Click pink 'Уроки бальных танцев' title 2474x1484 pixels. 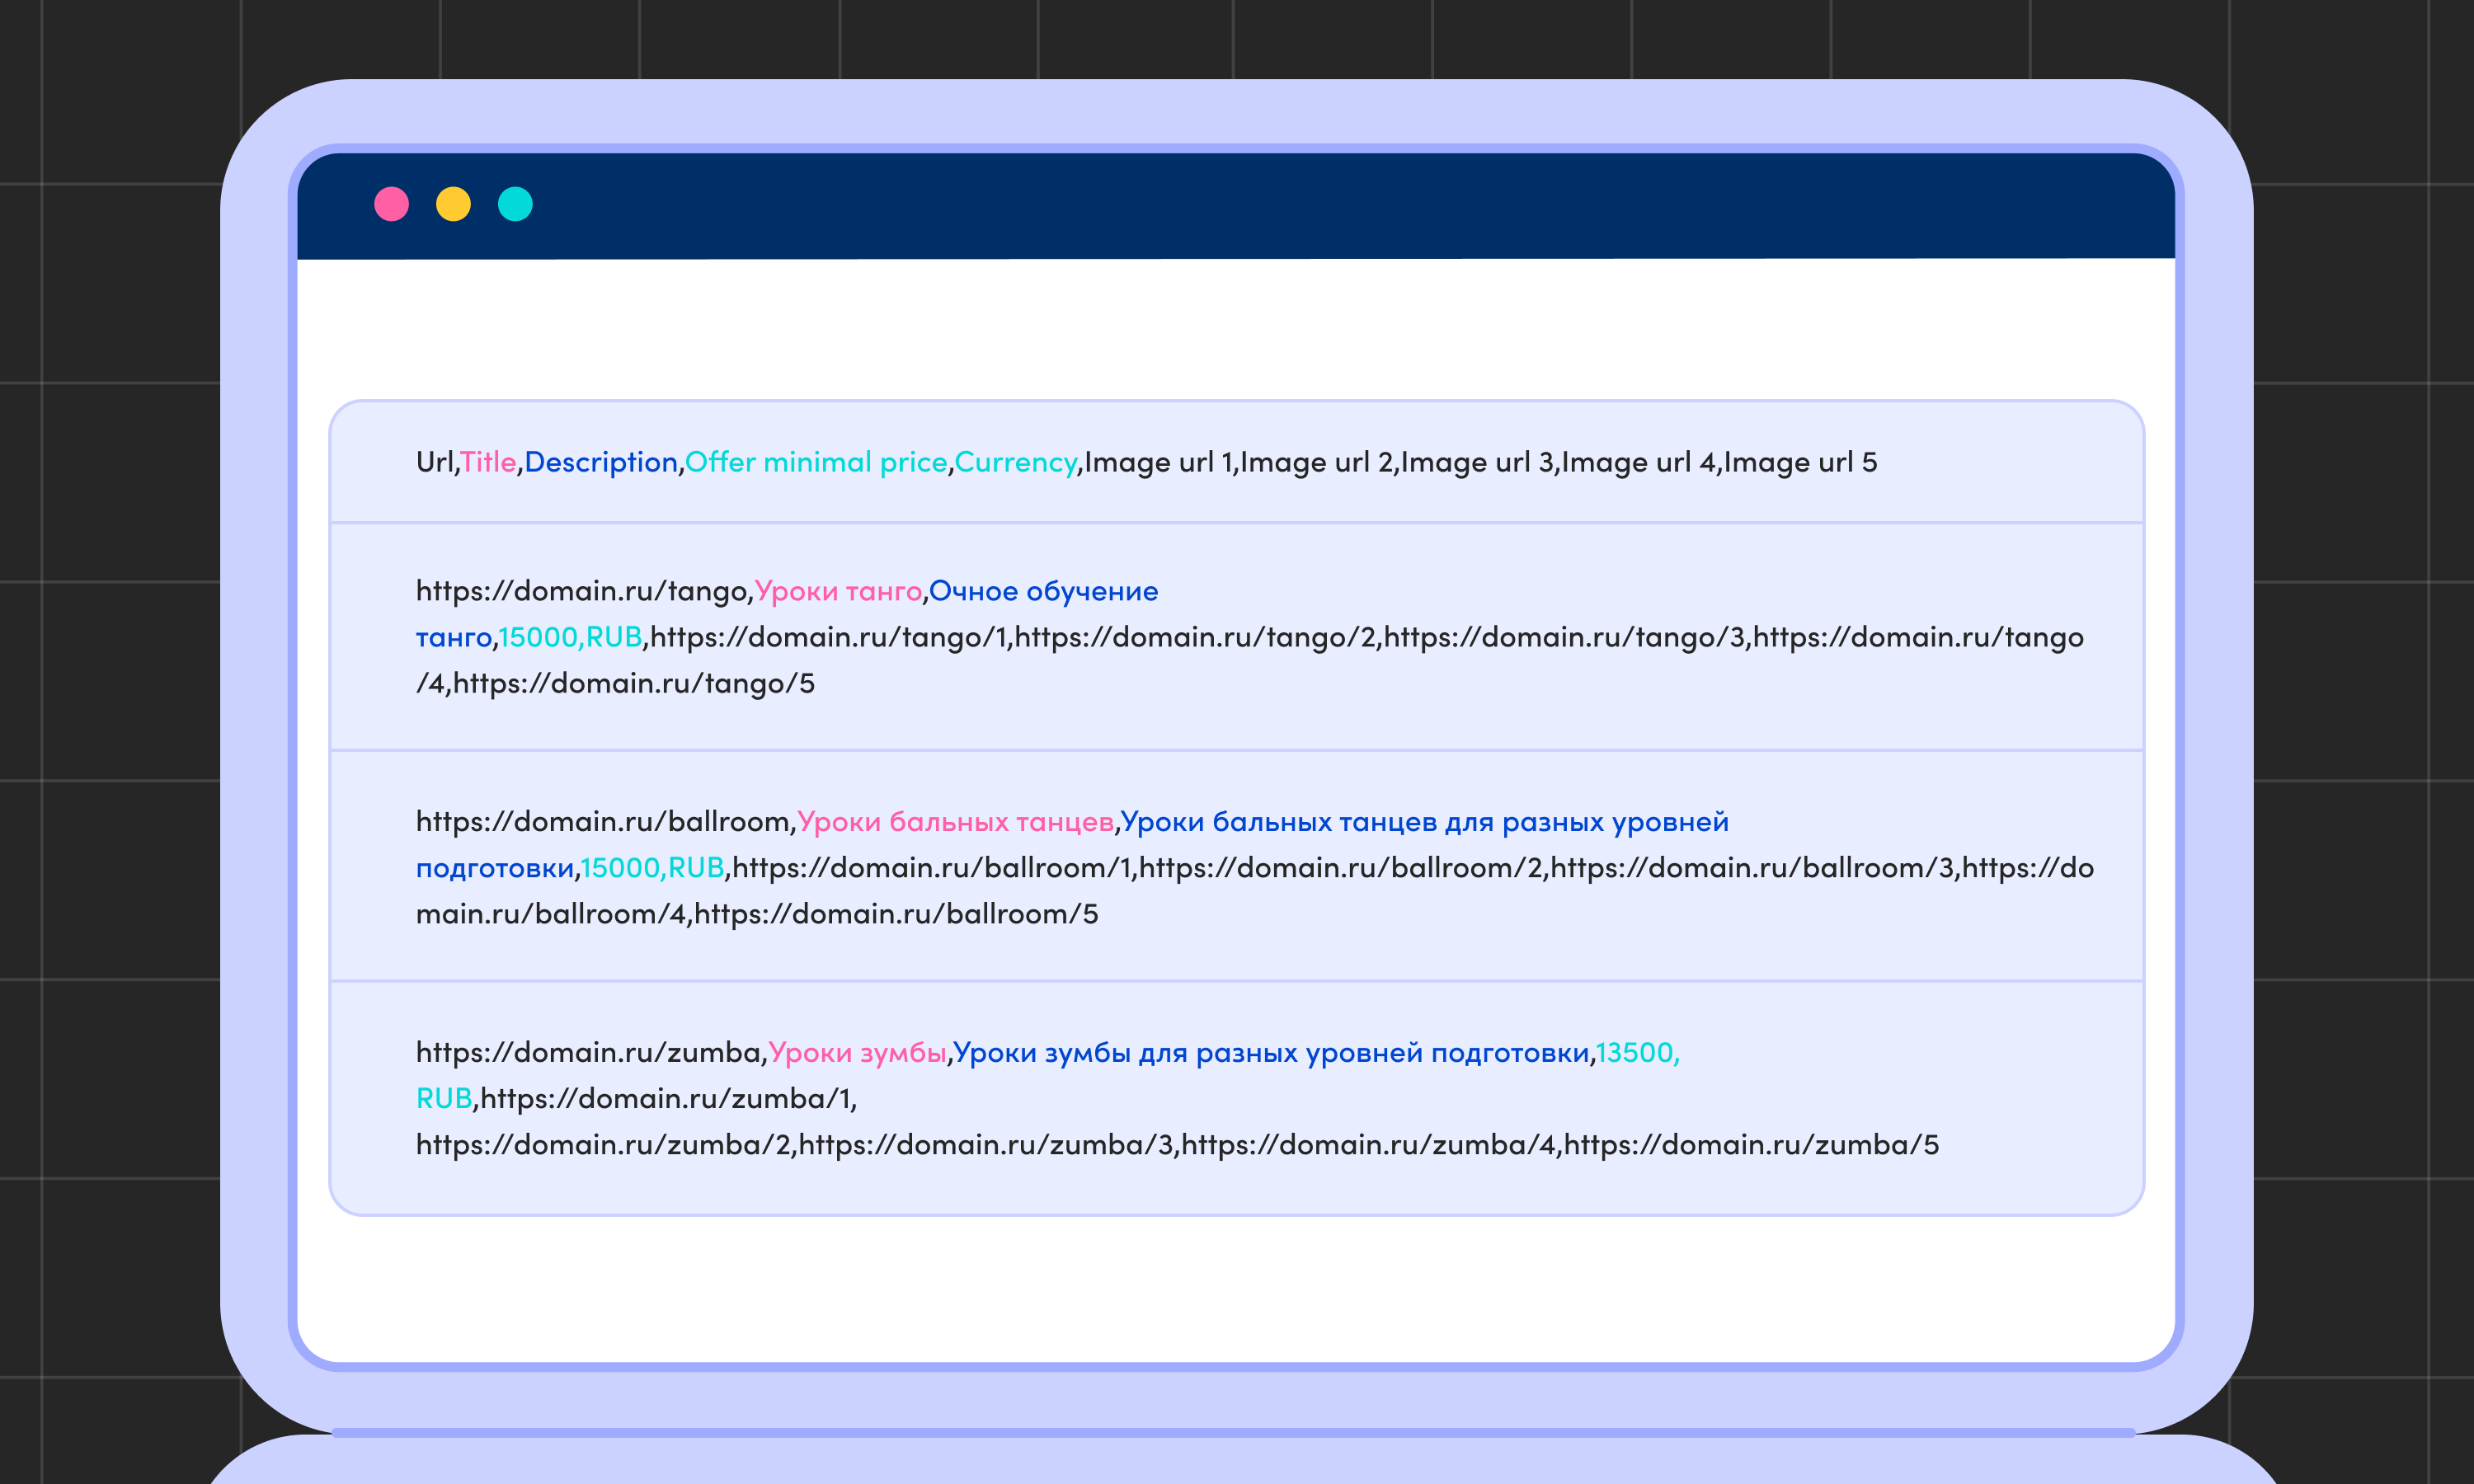click(x=955, y=822)
